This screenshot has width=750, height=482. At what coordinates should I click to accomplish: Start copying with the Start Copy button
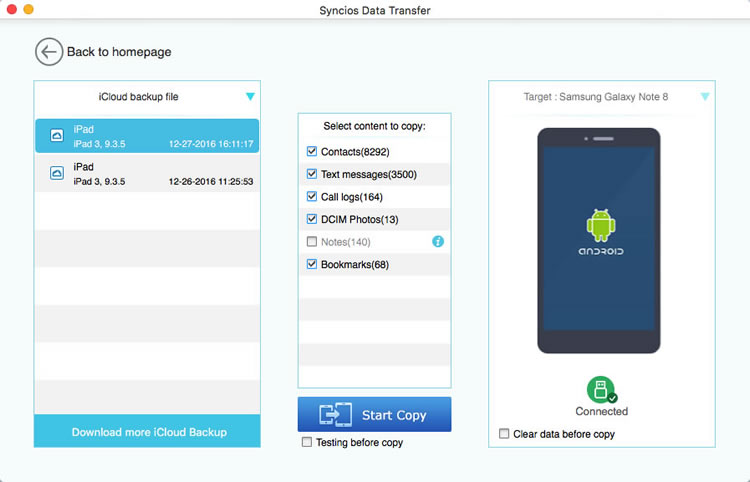pyautogui.click(x=375, y=414)
